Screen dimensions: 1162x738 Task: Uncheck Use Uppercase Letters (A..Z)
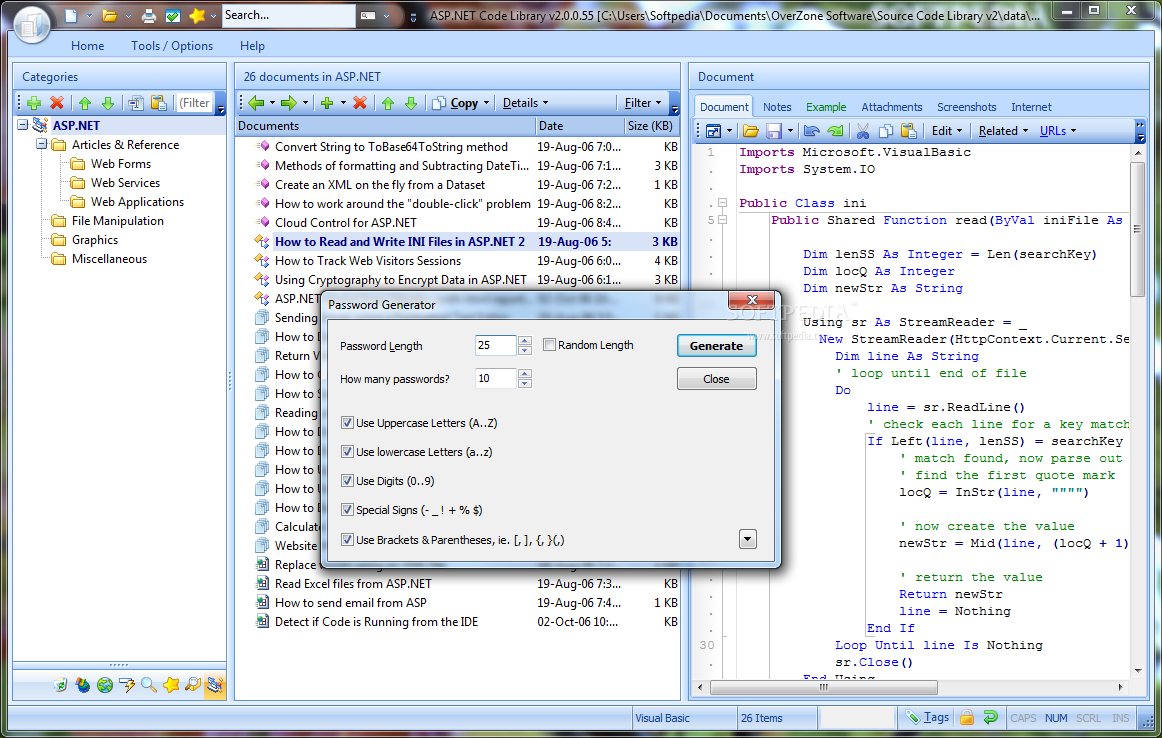347,422
